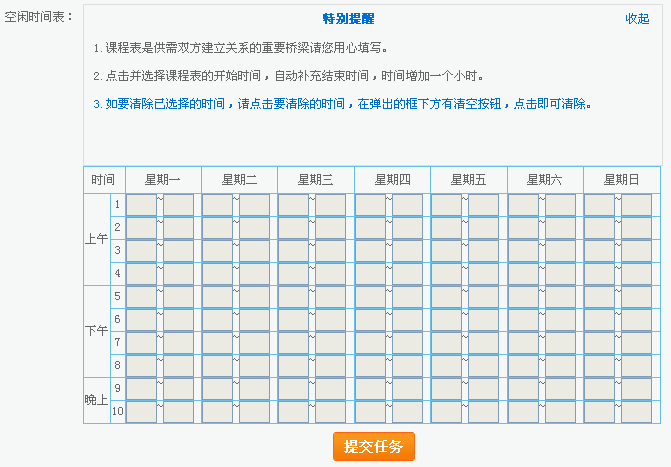Click 星期三 period 10 end time field
The height and width of the screenshot is (467, 671).
330,411
